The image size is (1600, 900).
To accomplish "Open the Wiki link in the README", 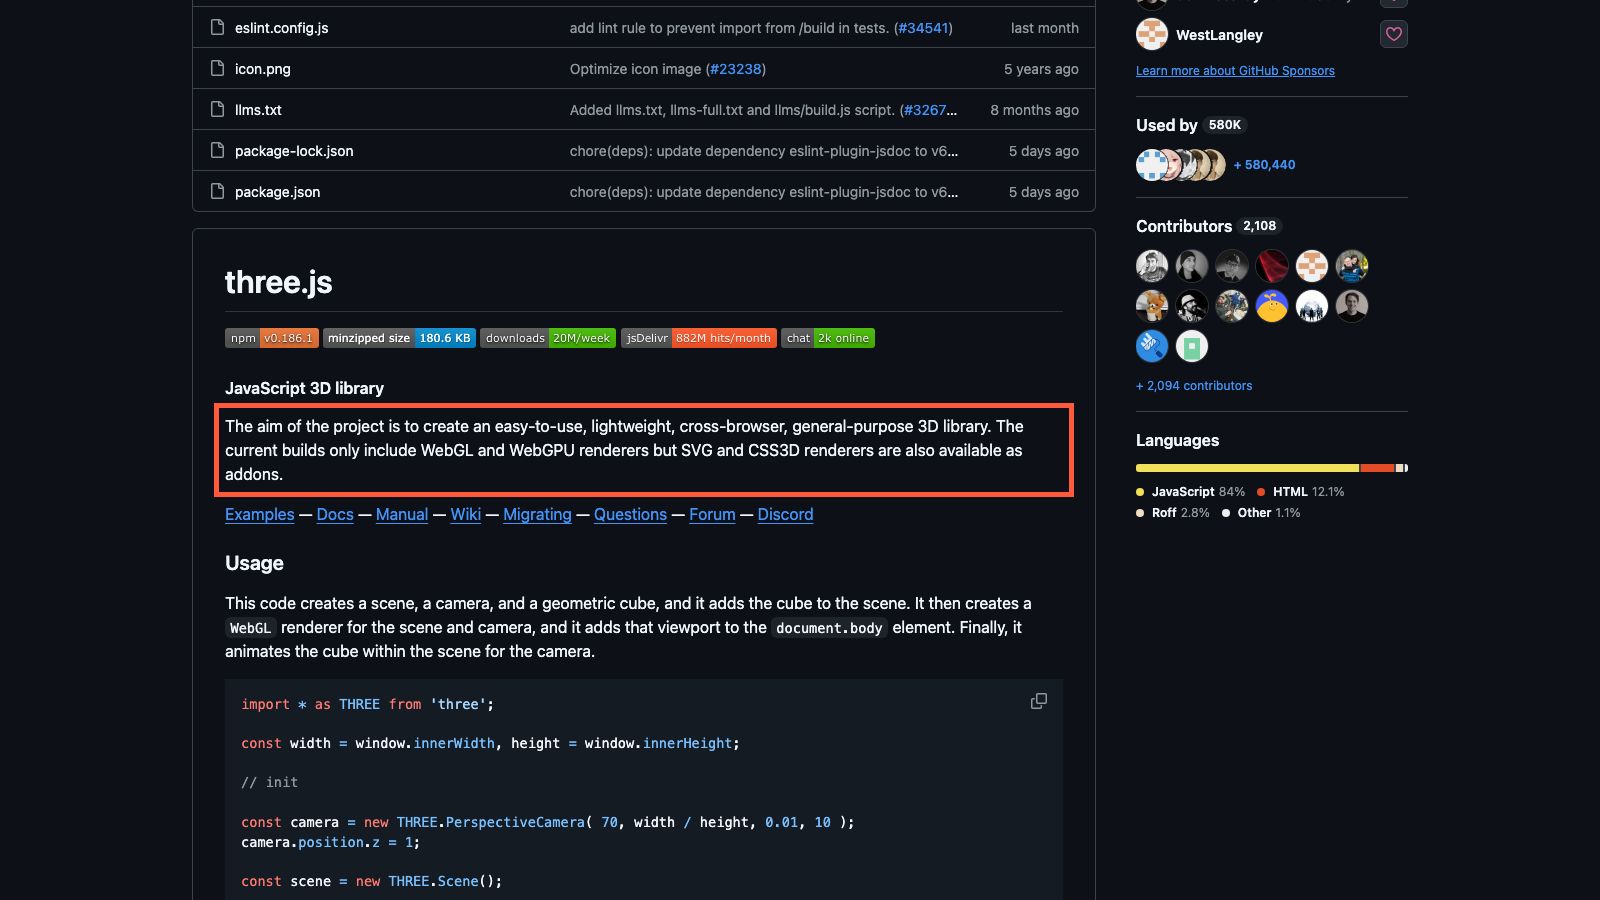I will click(x=466, y=514).
